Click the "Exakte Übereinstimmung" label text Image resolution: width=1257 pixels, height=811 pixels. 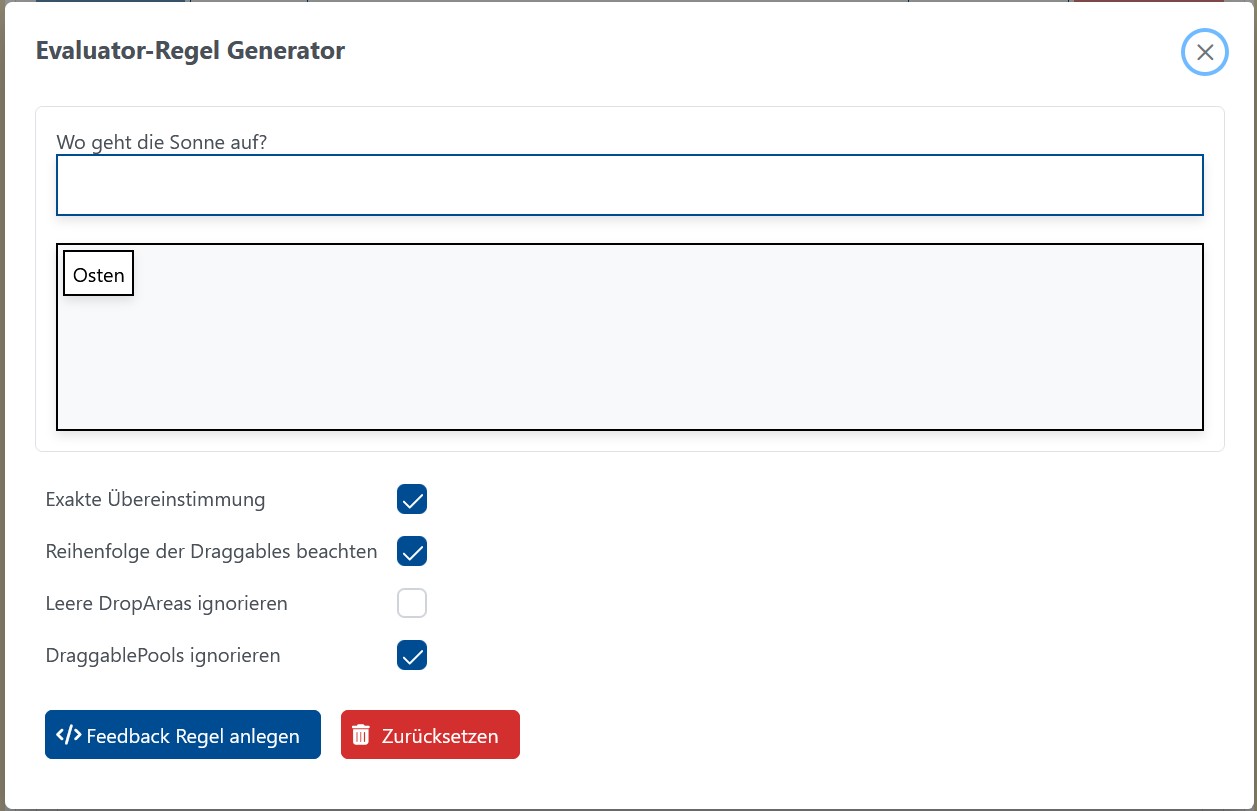[155, 499]
